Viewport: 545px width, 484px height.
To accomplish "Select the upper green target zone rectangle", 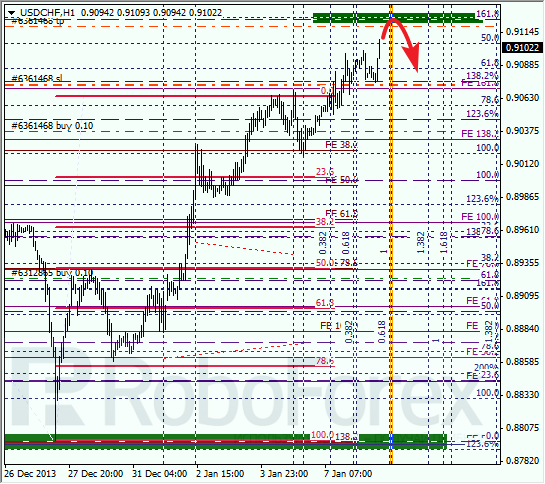I will 397,18.
